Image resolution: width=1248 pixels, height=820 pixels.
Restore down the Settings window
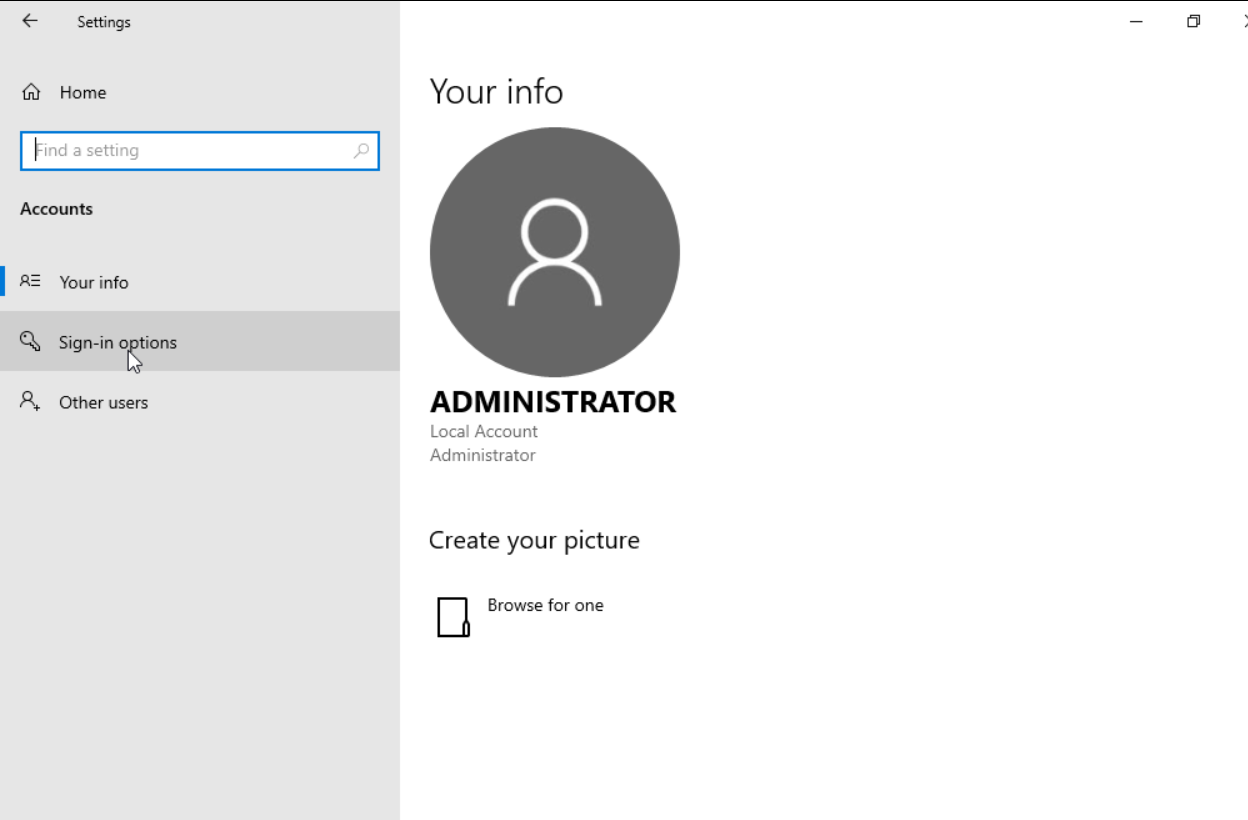[1193, 21]
